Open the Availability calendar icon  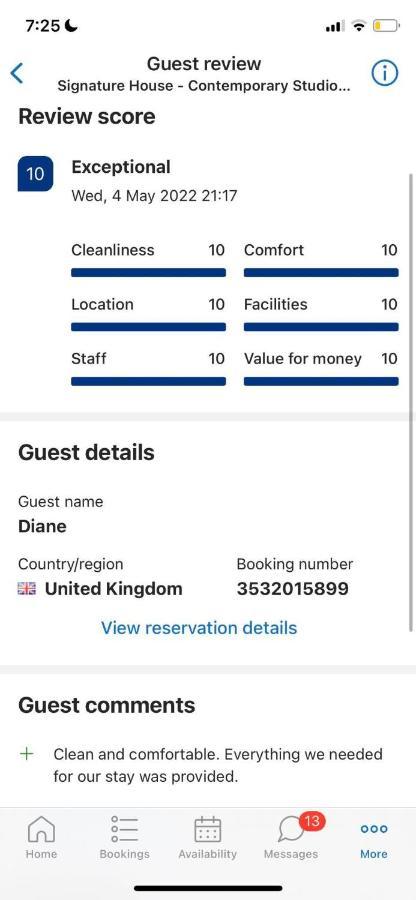208,829
